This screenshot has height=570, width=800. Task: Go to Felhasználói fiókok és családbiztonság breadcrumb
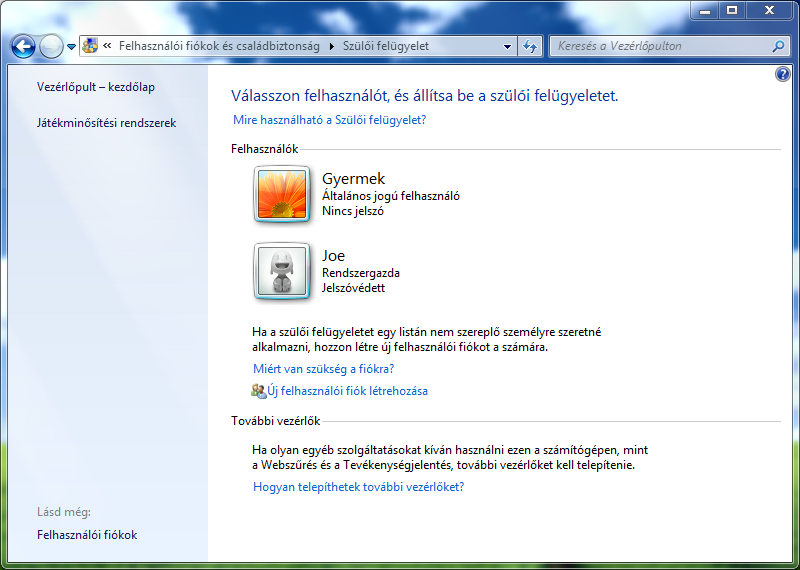pos(219,46)
